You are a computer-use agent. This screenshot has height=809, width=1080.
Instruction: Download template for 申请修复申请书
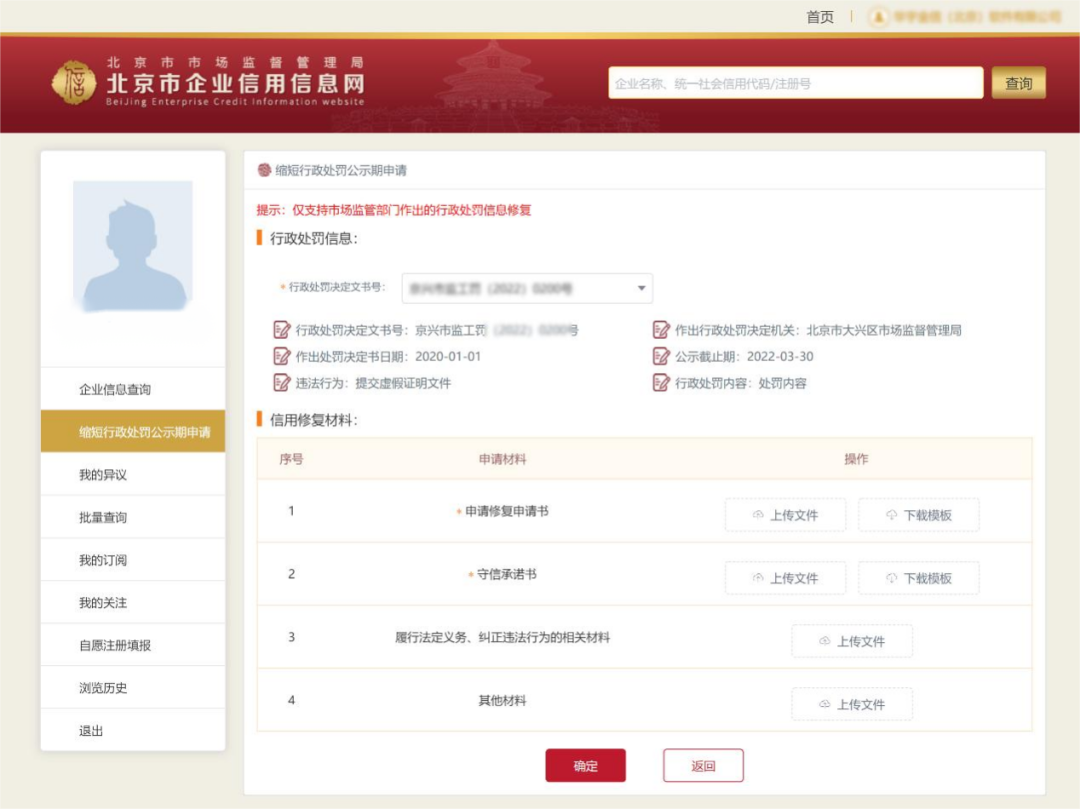[x=918, y=515]
